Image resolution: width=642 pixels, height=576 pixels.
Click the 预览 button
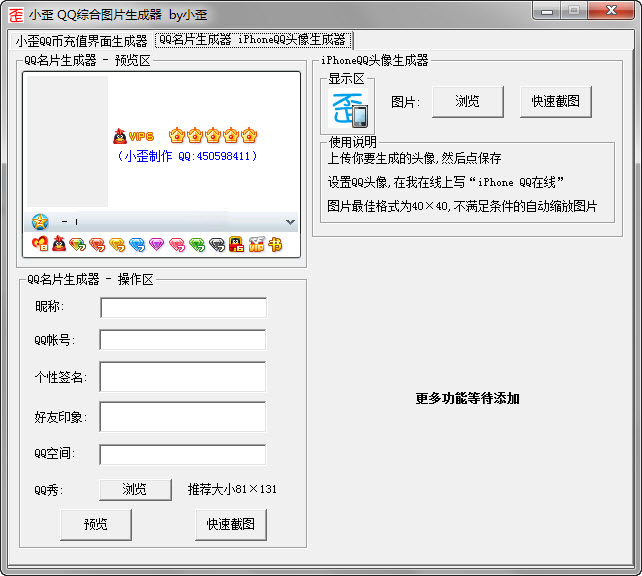[96, 524]
